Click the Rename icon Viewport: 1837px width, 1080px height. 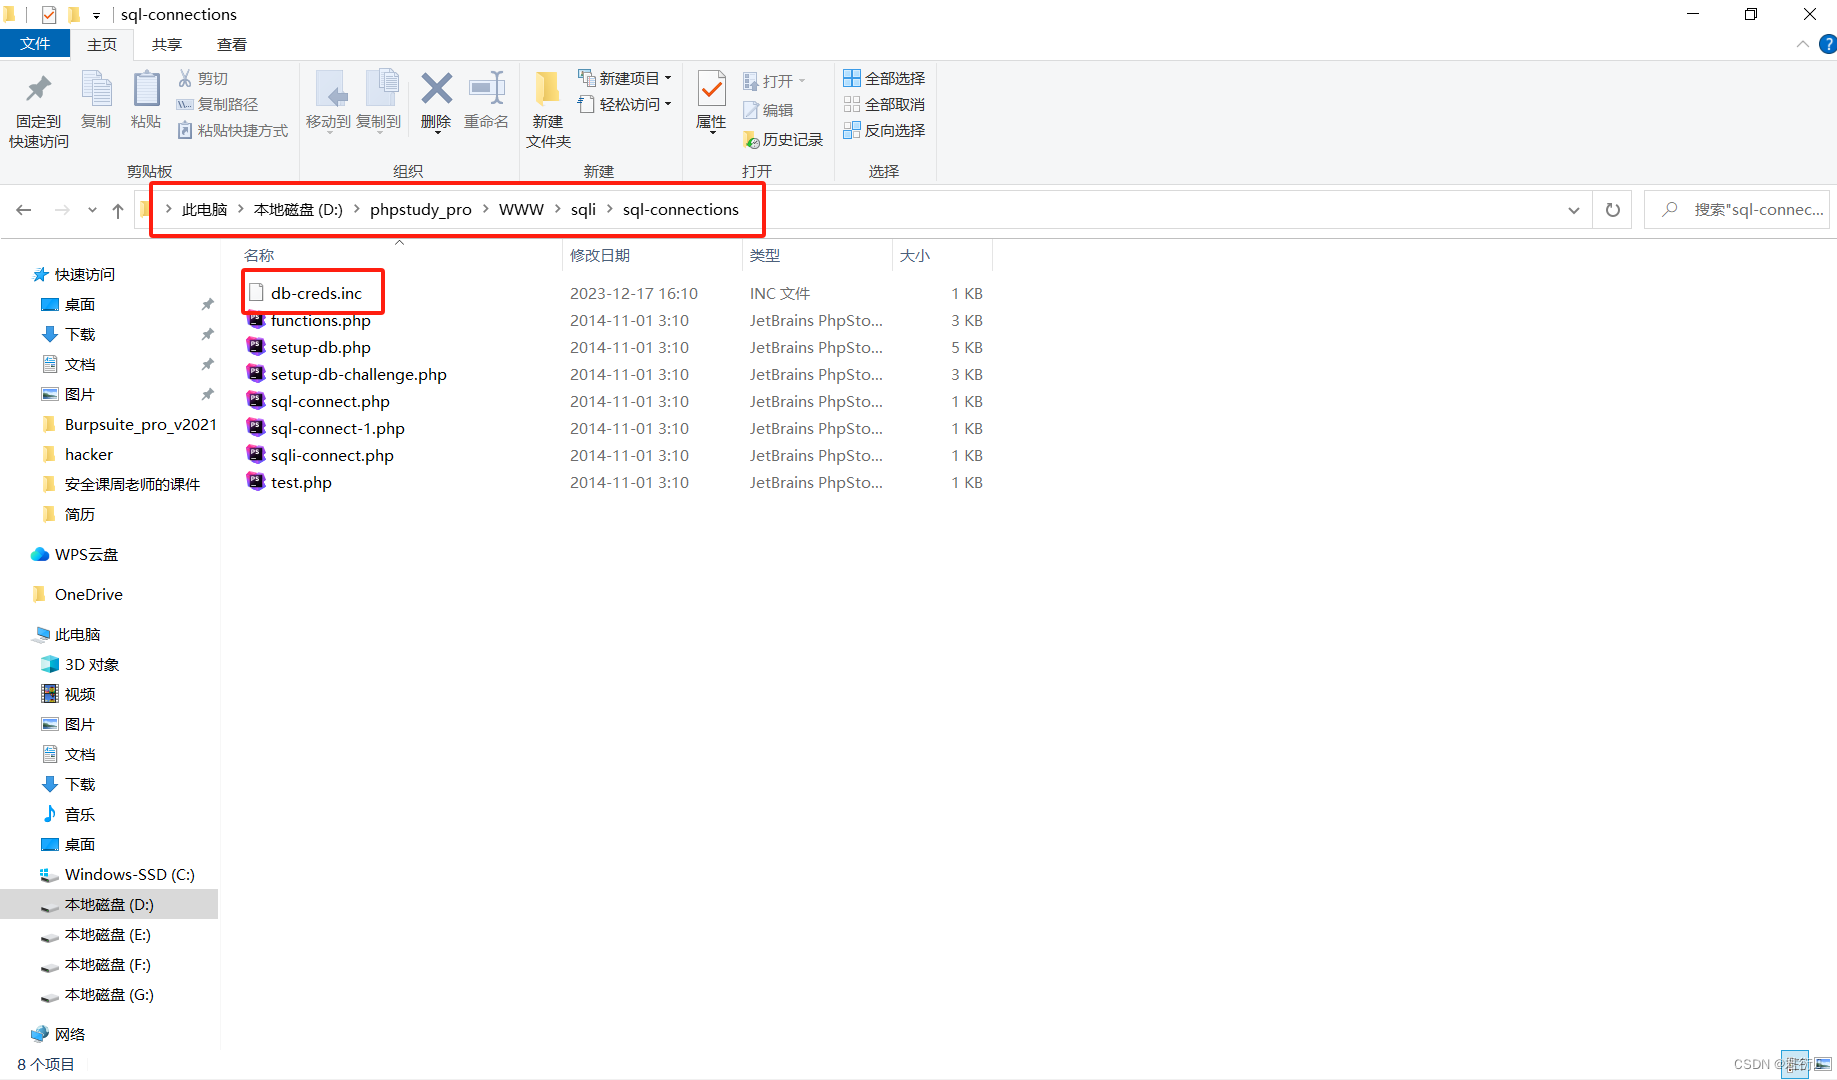(x=487, y=88)
